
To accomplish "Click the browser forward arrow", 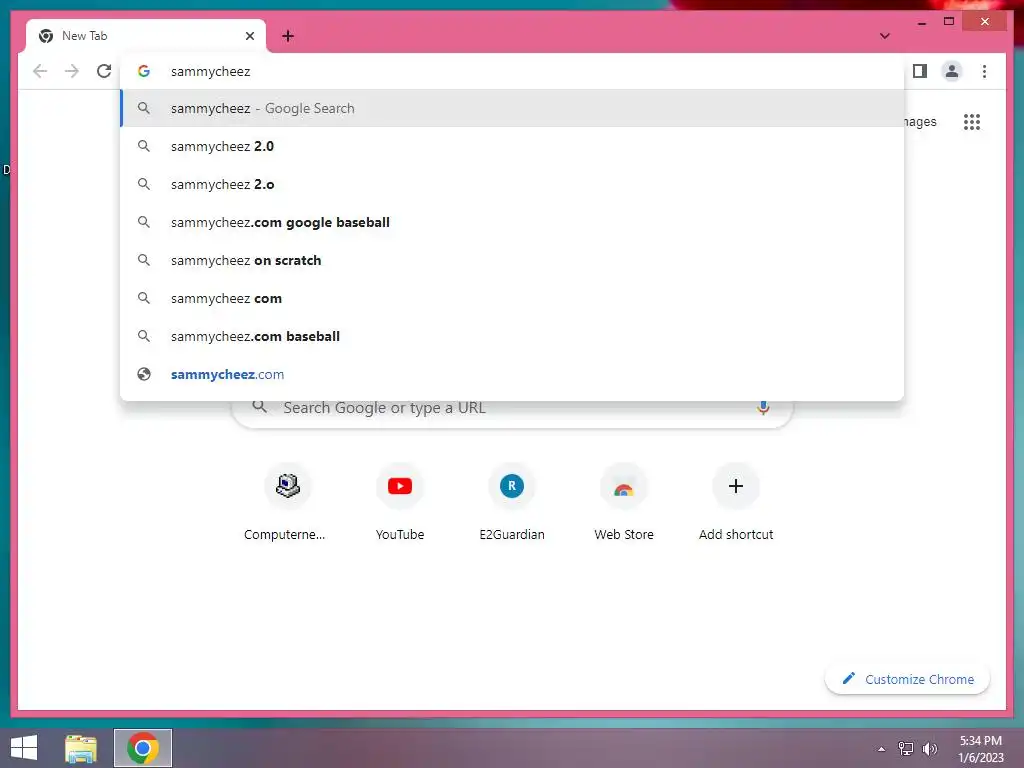I will click(x=72, y=71).
